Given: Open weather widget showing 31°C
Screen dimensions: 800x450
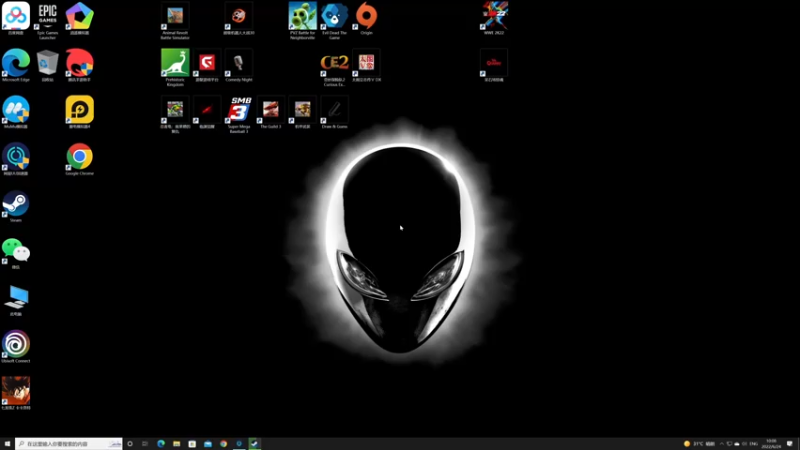Looking at the screenshot, I should coord(699,444).
